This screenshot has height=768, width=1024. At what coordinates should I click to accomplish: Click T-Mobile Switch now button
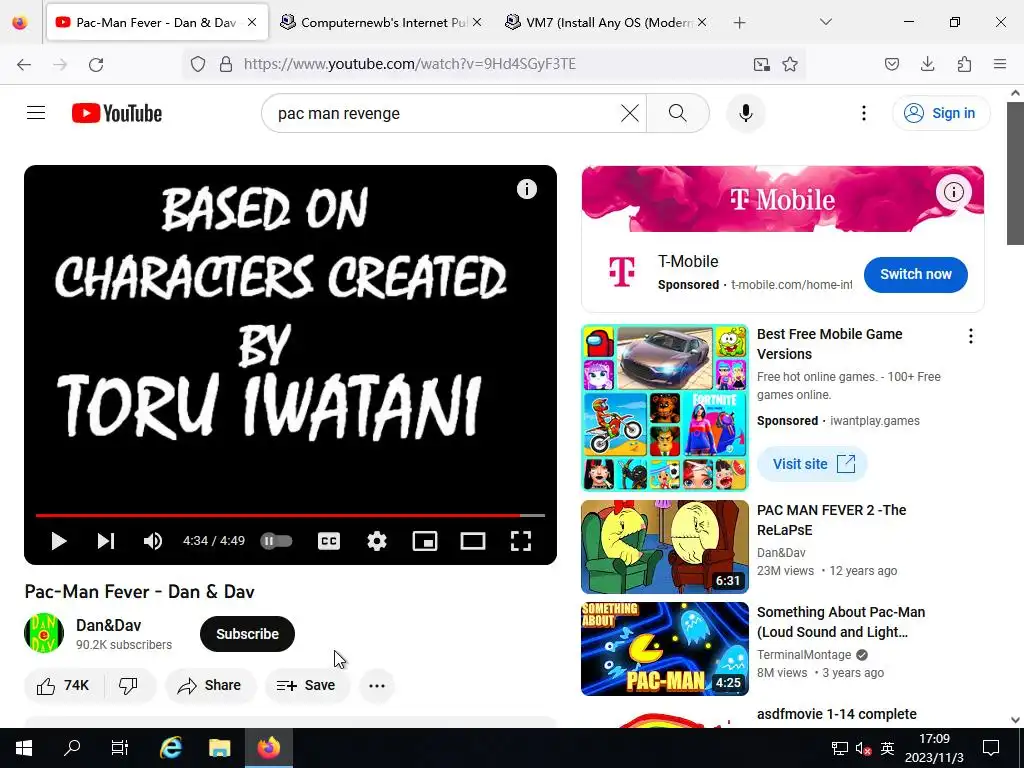coord(916,274)
